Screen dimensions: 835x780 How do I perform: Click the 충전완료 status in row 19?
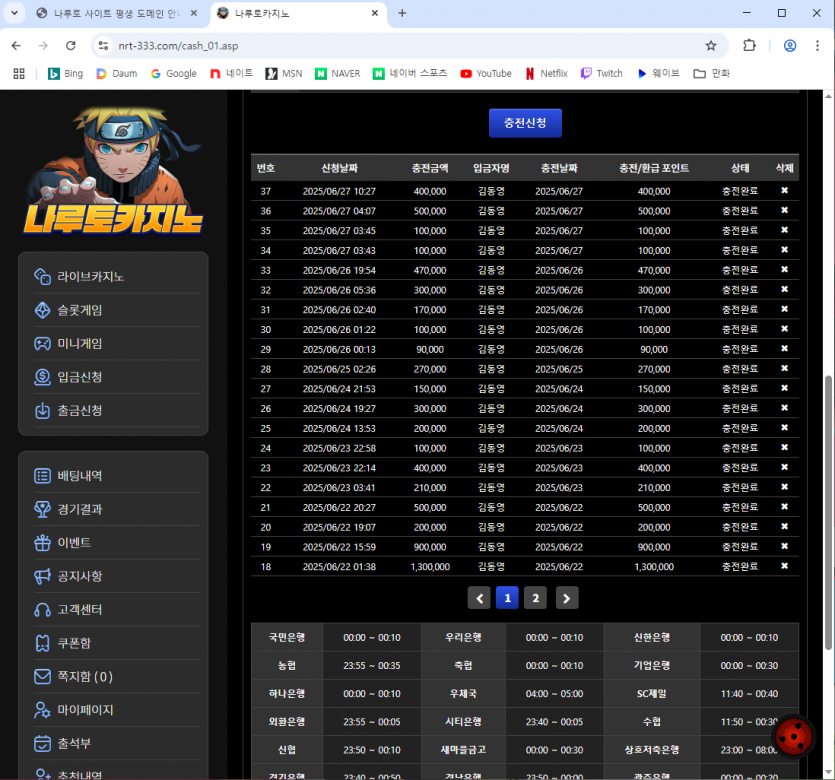click(x=740, y=547)
